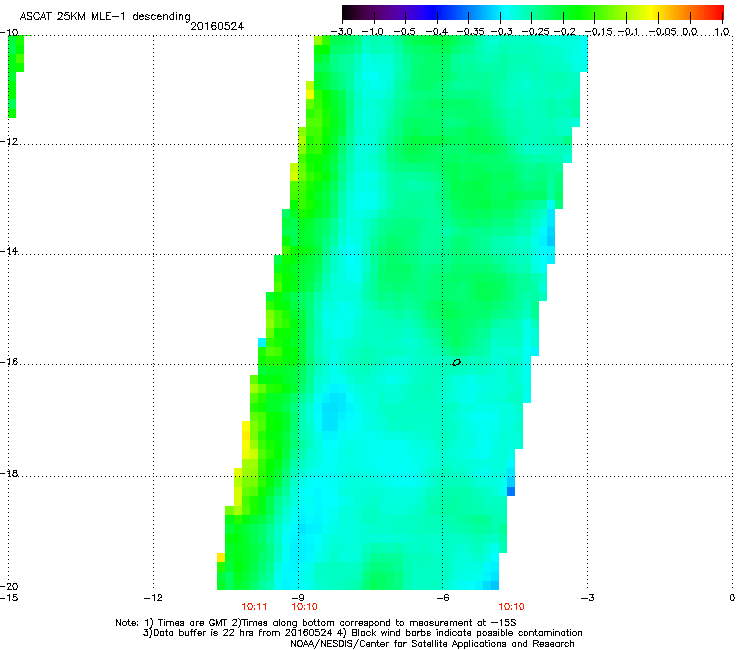Select the "-0.05" colorbar label
Viewport: 740px width, 650px height.
(x=662, y=32)
